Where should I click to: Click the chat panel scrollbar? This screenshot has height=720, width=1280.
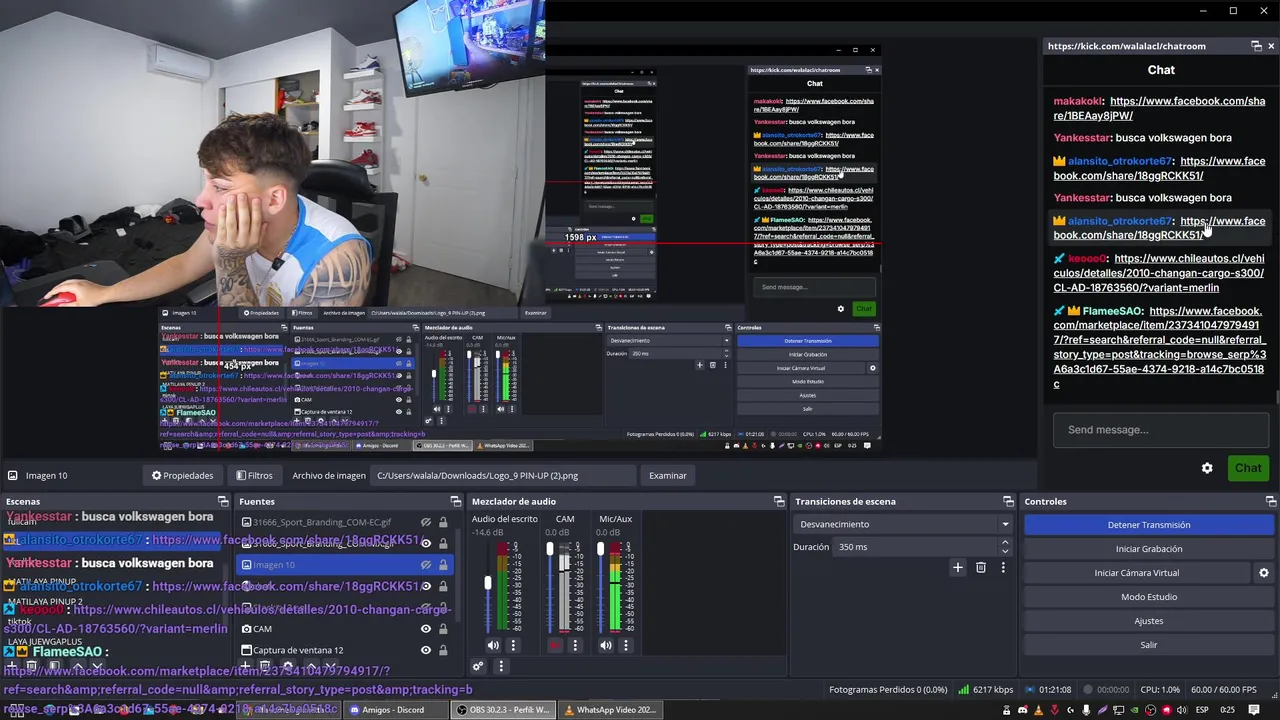1277,398
